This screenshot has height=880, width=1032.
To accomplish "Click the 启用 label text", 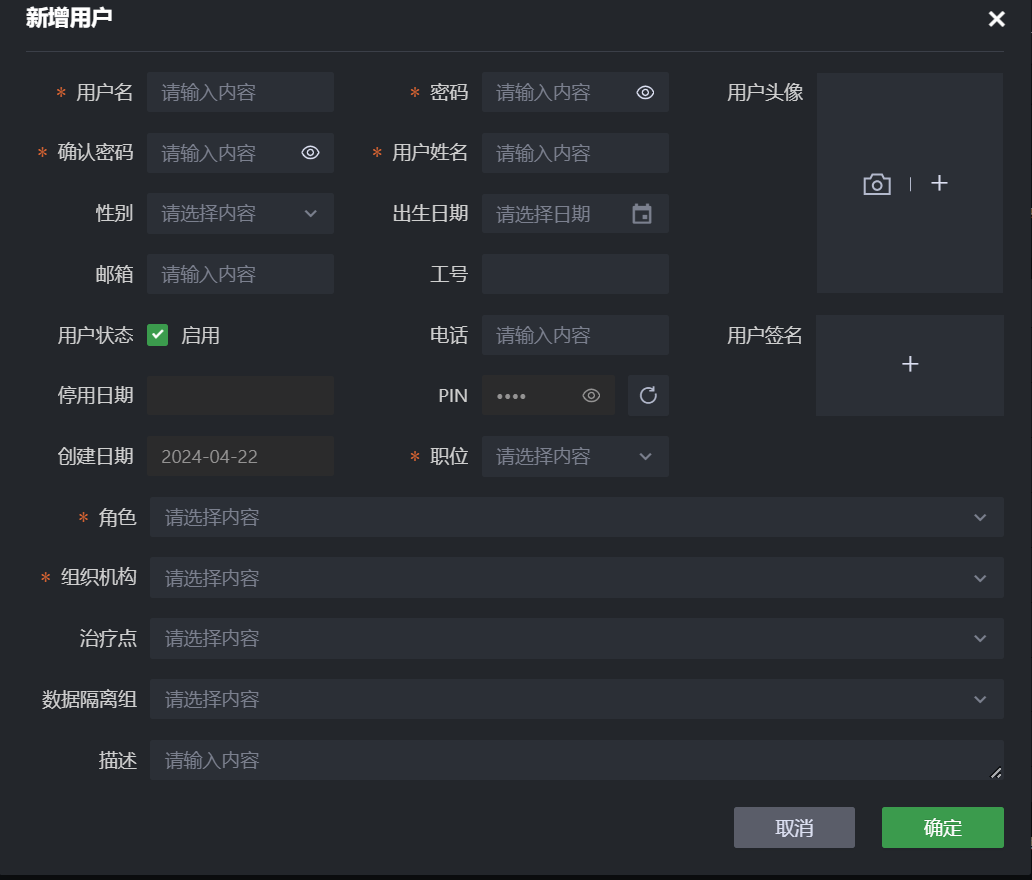I will pos(200,336).
